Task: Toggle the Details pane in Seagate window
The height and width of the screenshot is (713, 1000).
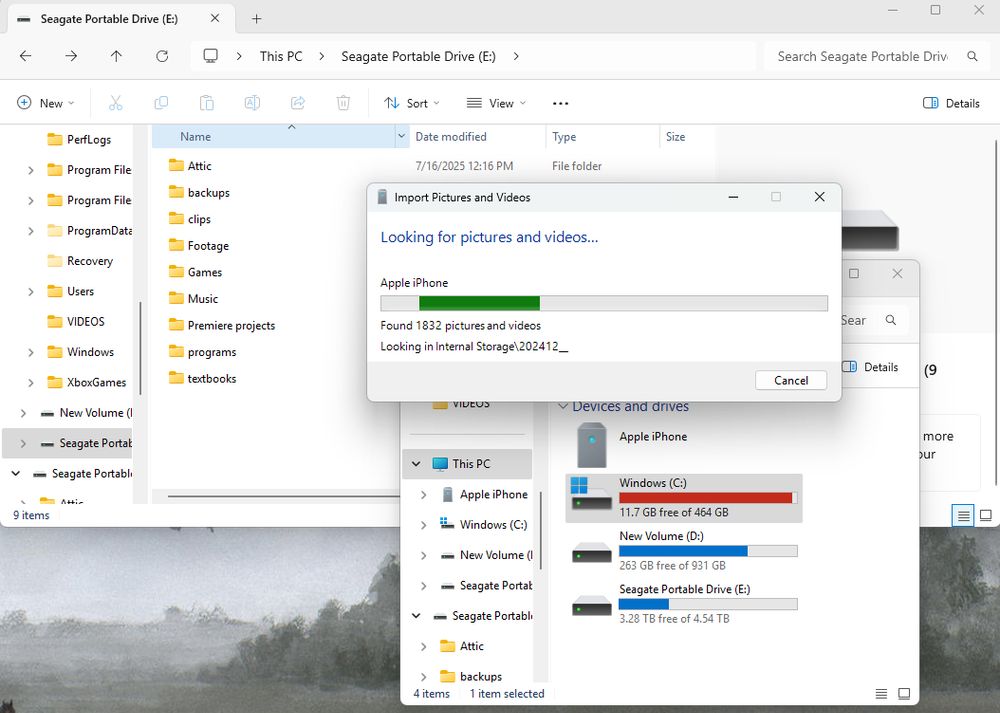Action: [952, 103]
